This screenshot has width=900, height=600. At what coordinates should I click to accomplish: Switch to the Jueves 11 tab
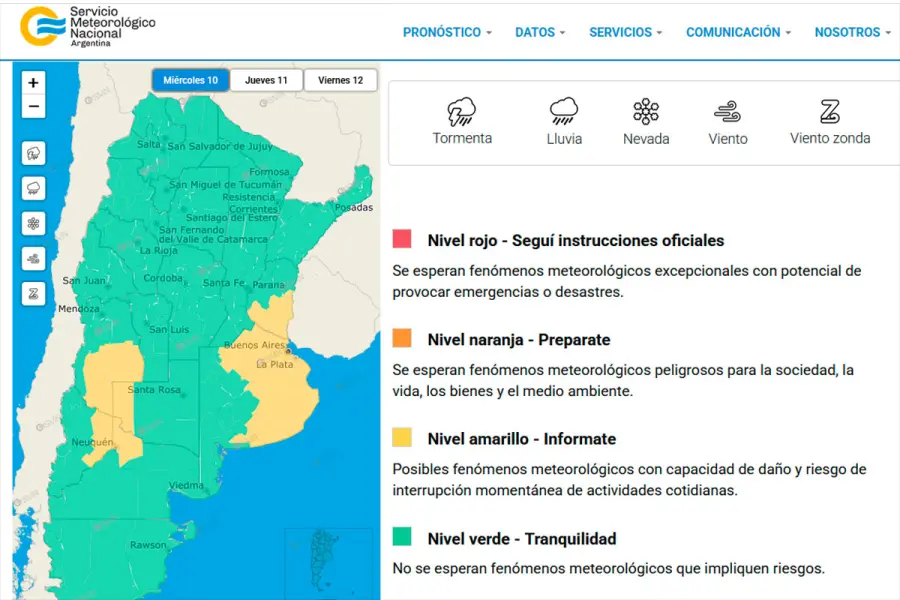tap(266, 80)
